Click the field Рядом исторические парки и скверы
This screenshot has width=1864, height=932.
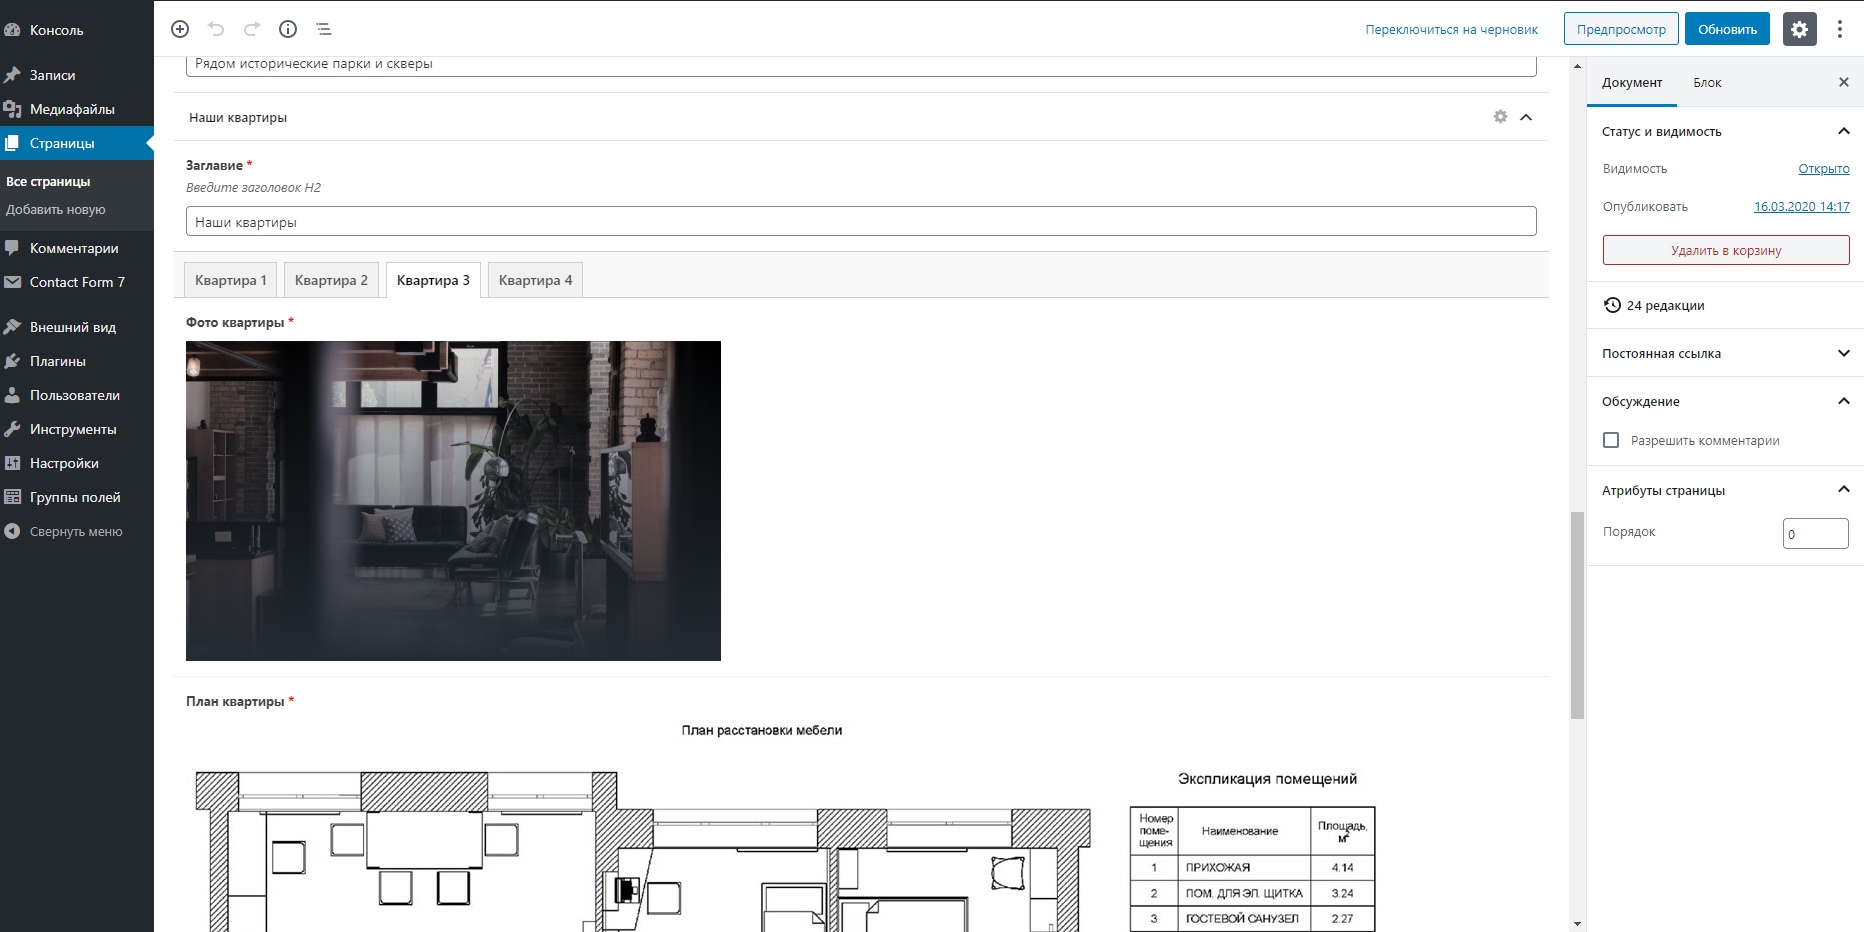click(861, 65)
